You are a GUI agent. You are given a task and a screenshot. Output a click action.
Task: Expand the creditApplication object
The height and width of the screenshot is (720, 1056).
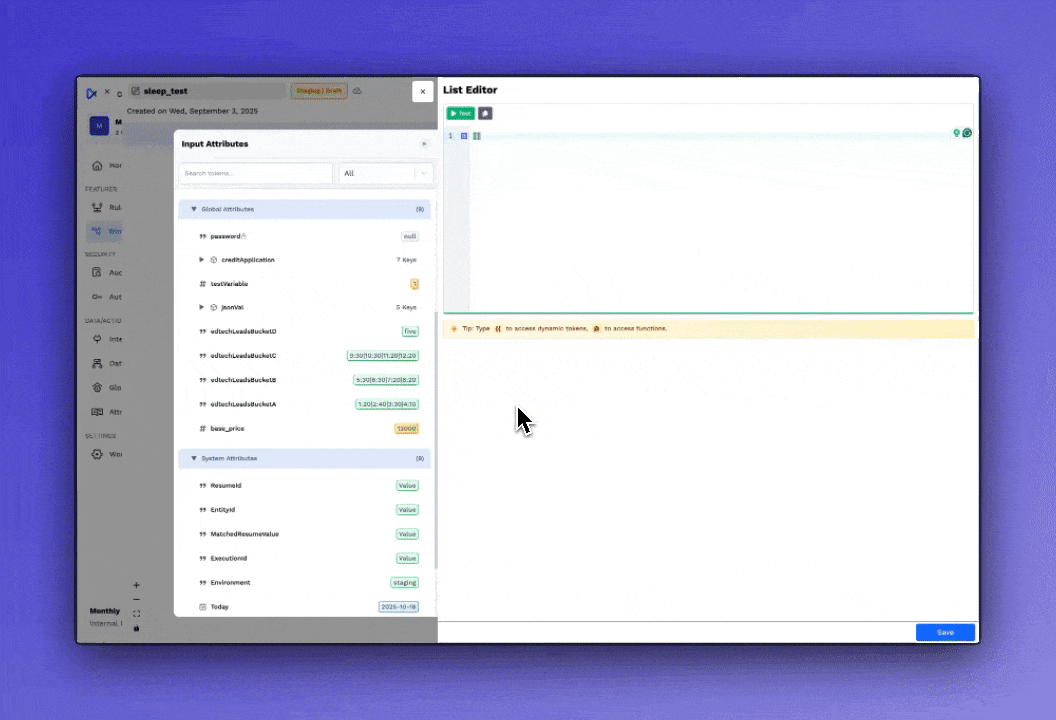(x=202, y=260)
